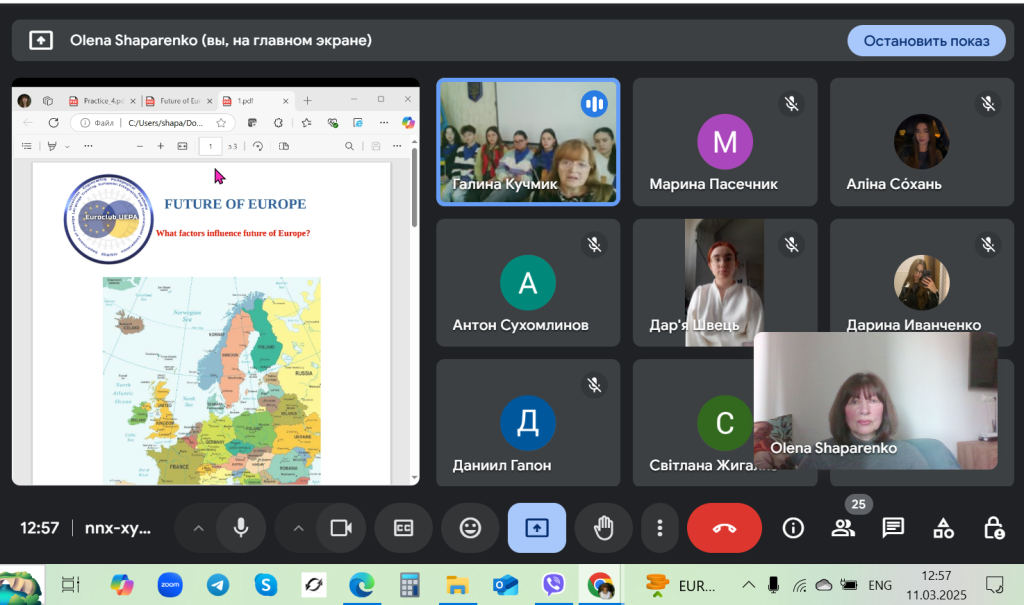
Task: Show hidden system tray icons chevron
Action: (x=748, y=585)
